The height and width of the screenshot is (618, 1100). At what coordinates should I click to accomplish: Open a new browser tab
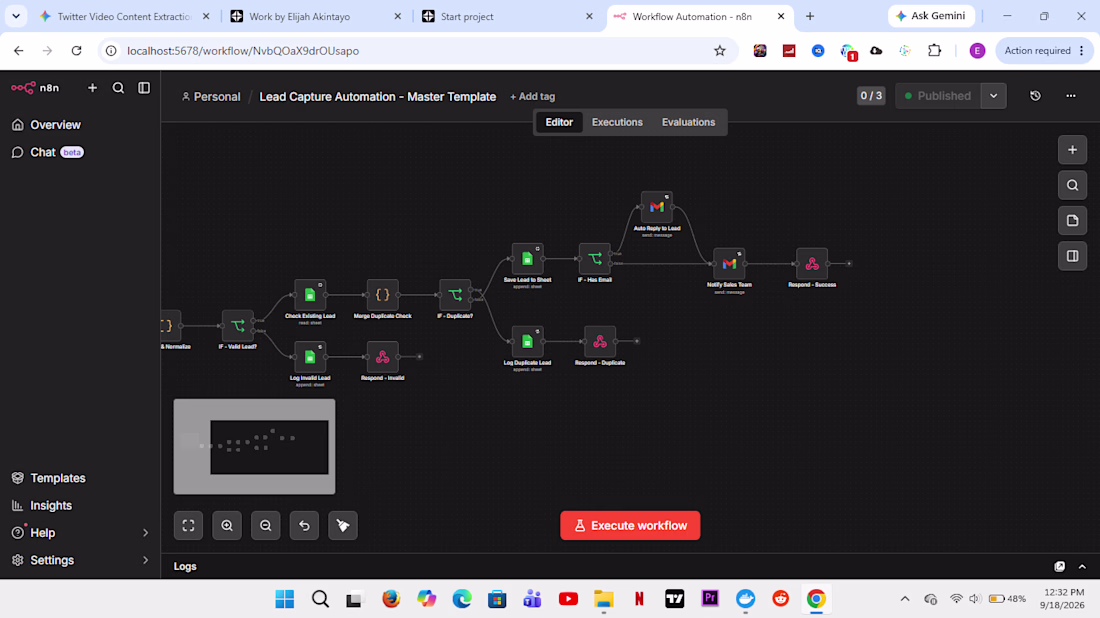pos(810,16)
